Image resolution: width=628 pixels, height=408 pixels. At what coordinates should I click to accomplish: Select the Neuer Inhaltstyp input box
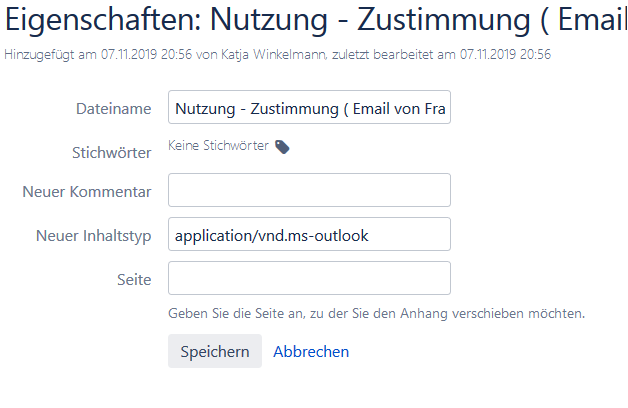click(309, 234)
